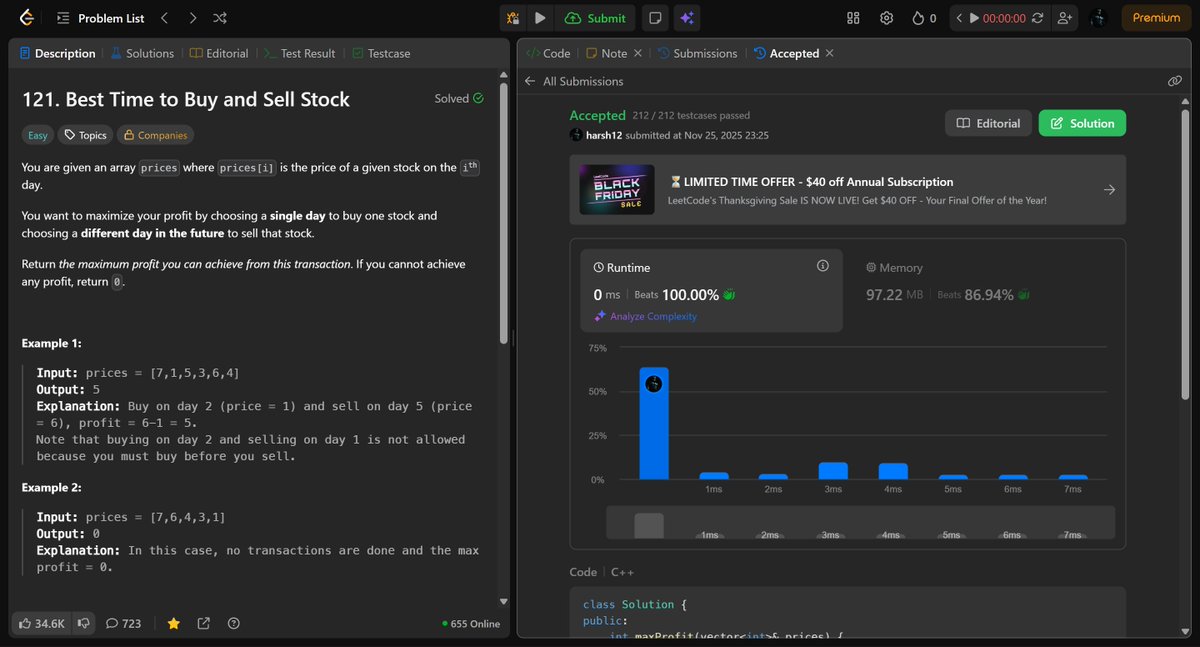Open the Submissions tab
Image resolution: width=1200 pixels, height=647 pixels.
coord(697,52)
